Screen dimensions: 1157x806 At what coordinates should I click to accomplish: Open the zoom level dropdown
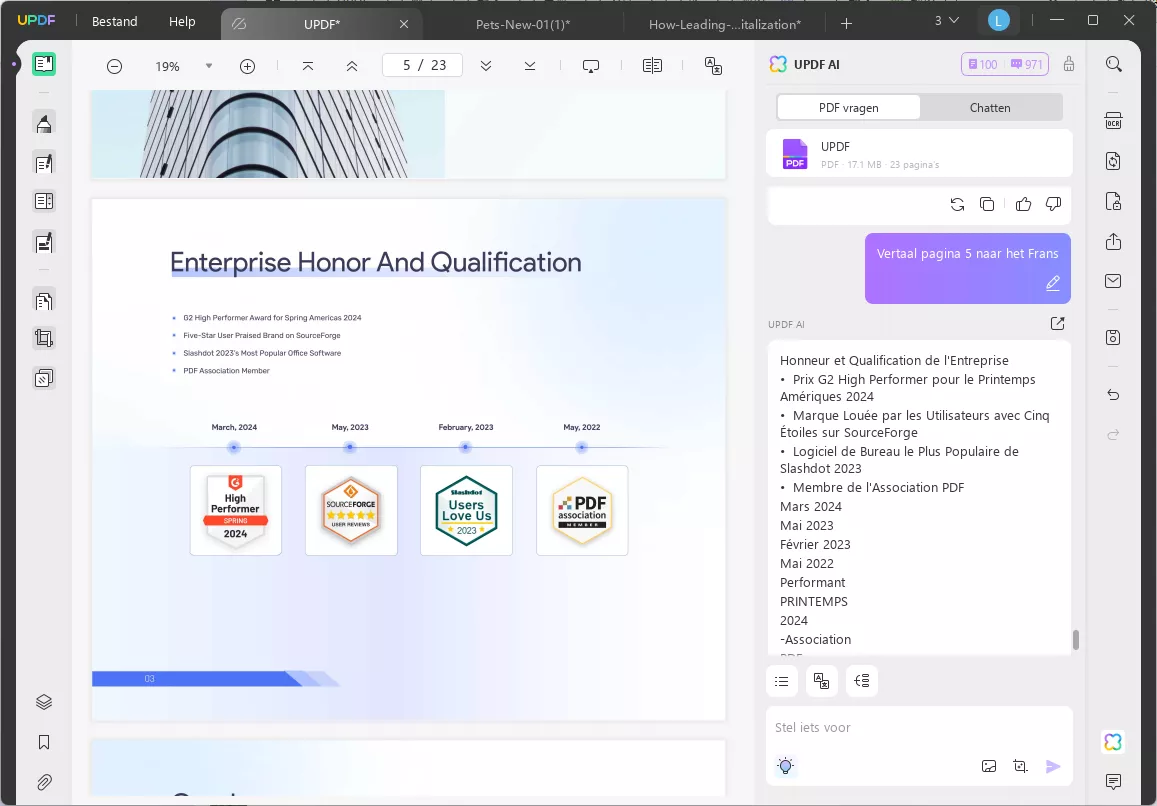pos(209,66)
